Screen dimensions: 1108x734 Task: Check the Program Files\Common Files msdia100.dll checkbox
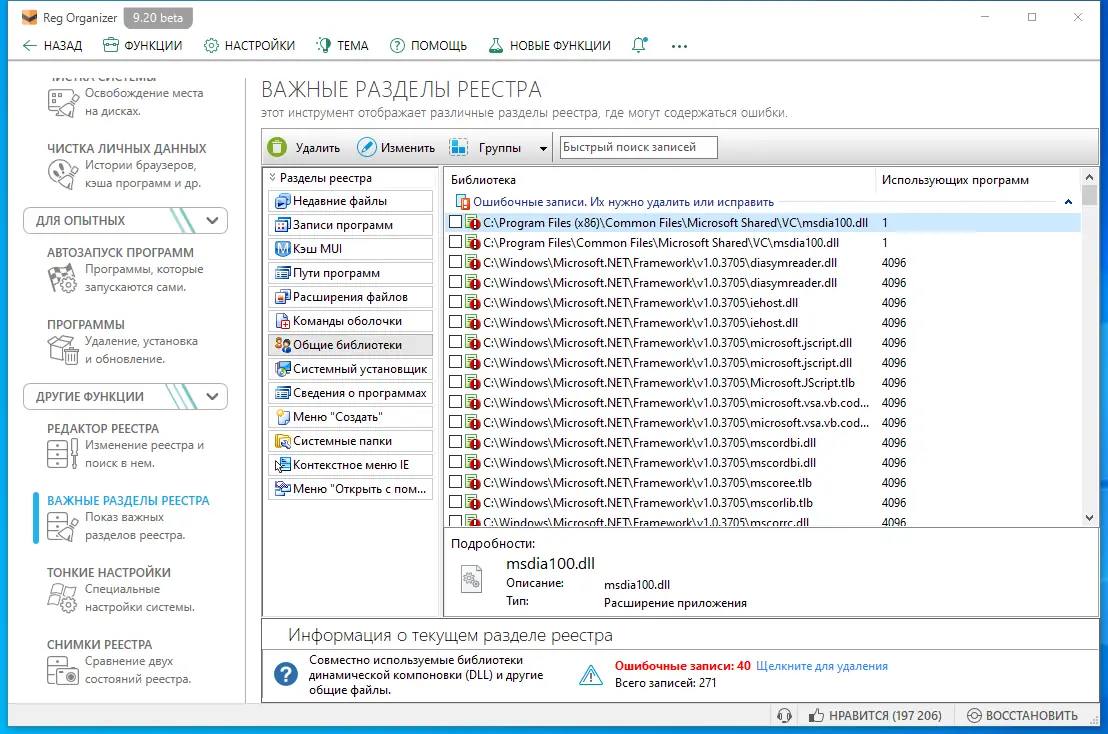click(455, 242)
